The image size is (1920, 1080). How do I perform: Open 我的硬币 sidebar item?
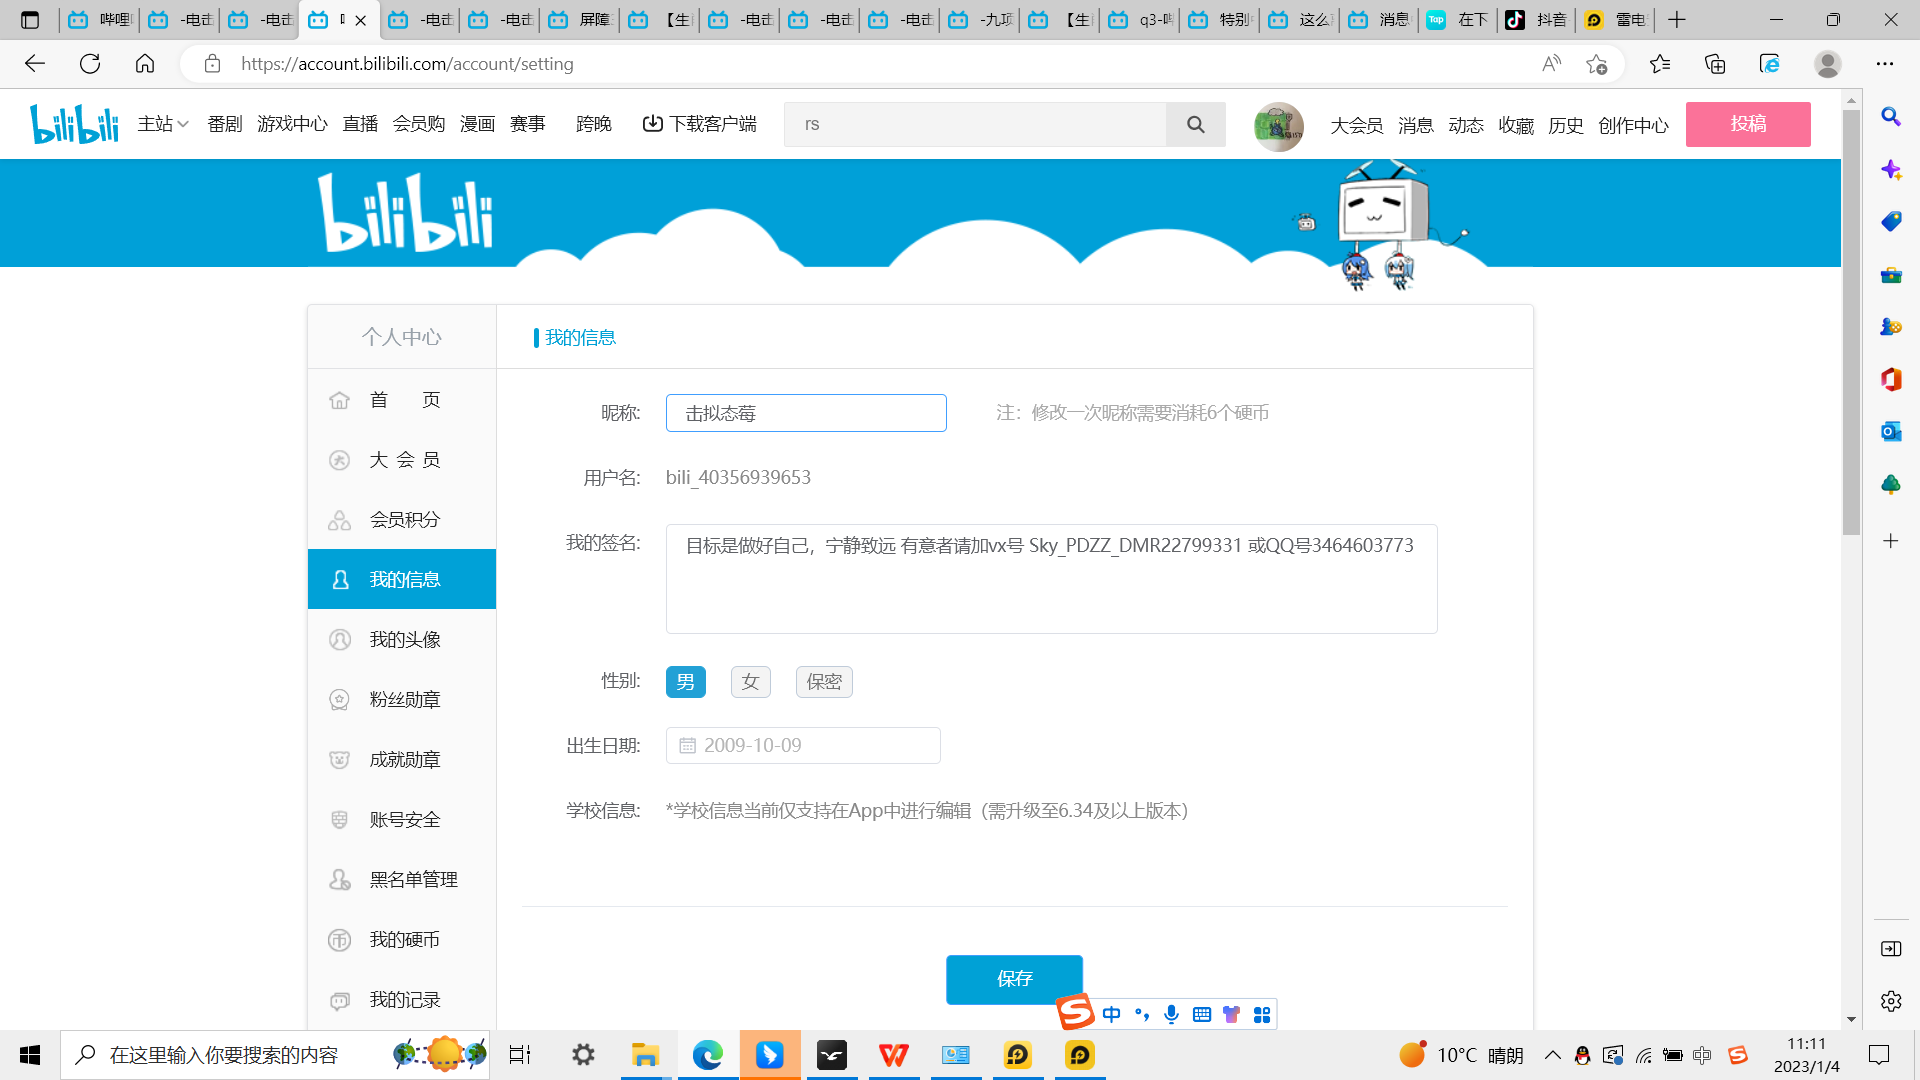tap(402, 940)
